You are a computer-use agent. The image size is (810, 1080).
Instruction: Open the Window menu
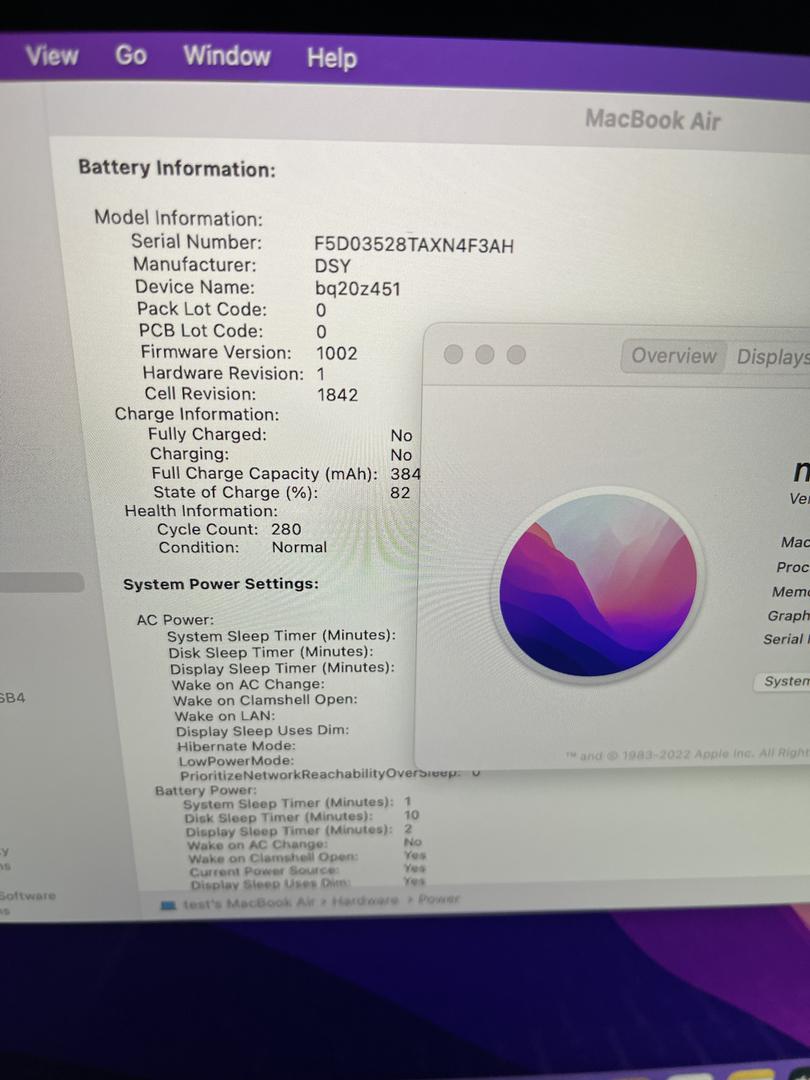[227, 55]
